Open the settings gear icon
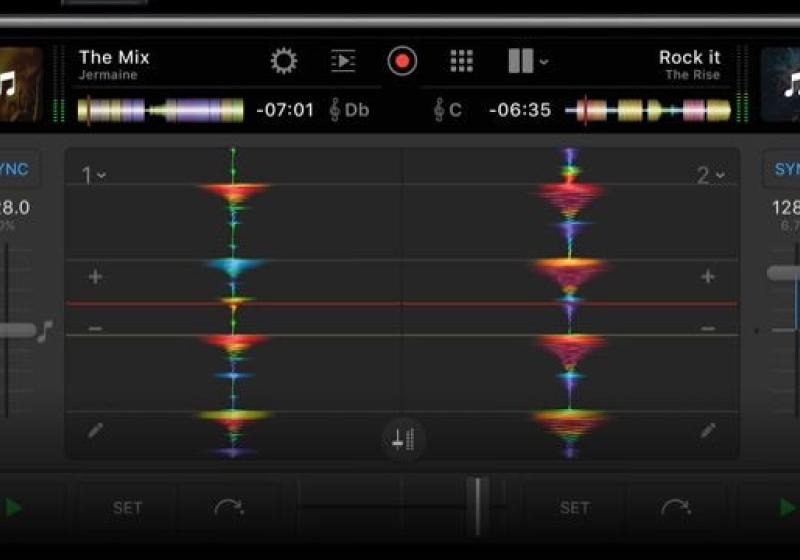 284,62
